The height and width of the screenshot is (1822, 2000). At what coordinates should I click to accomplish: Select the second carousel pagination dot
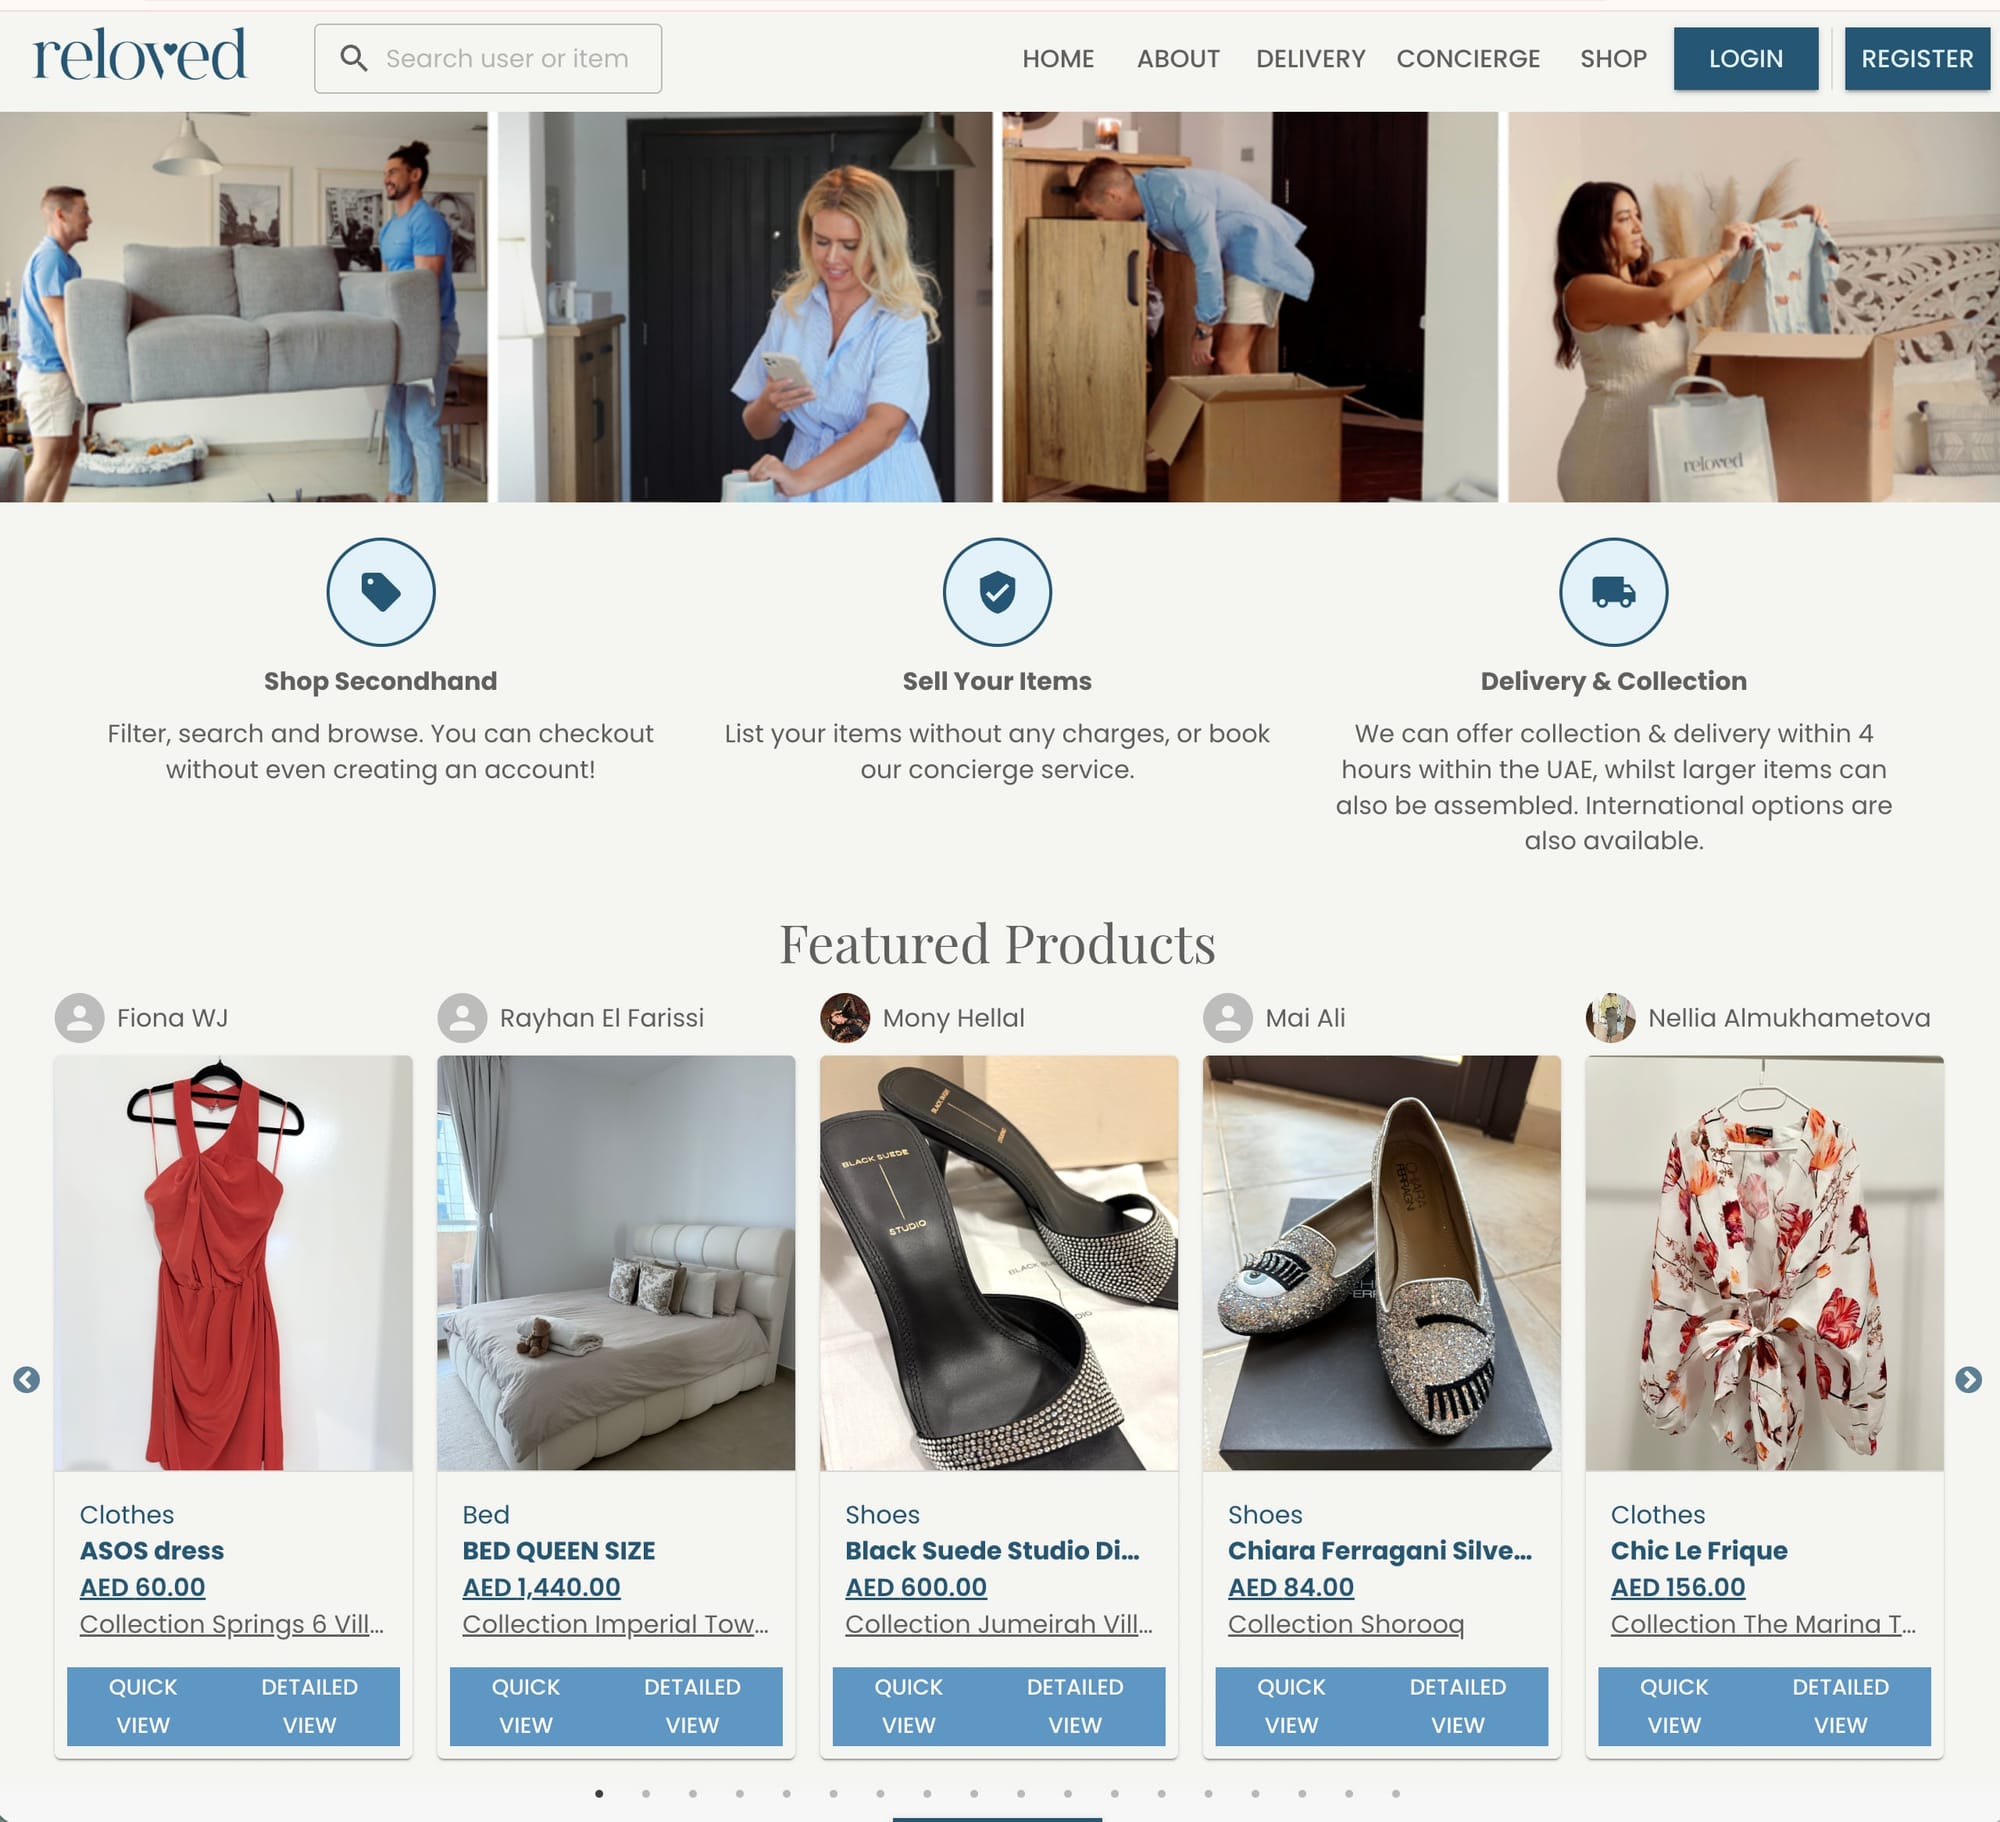pos(646,1793)
